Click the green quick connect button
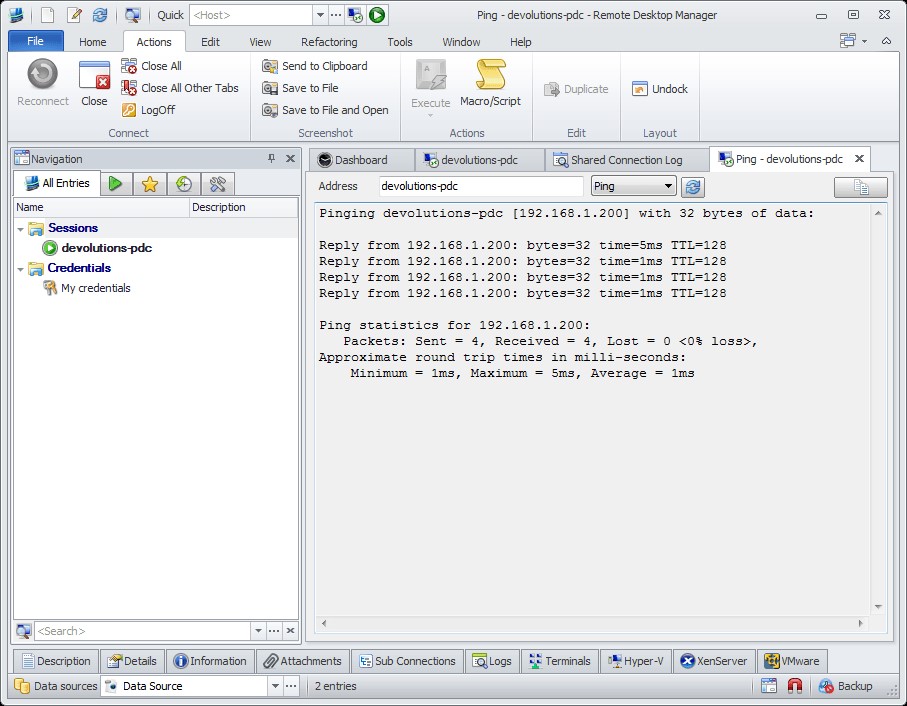The height and width of the screenshot is (706, 907). [x=376, y=15]
